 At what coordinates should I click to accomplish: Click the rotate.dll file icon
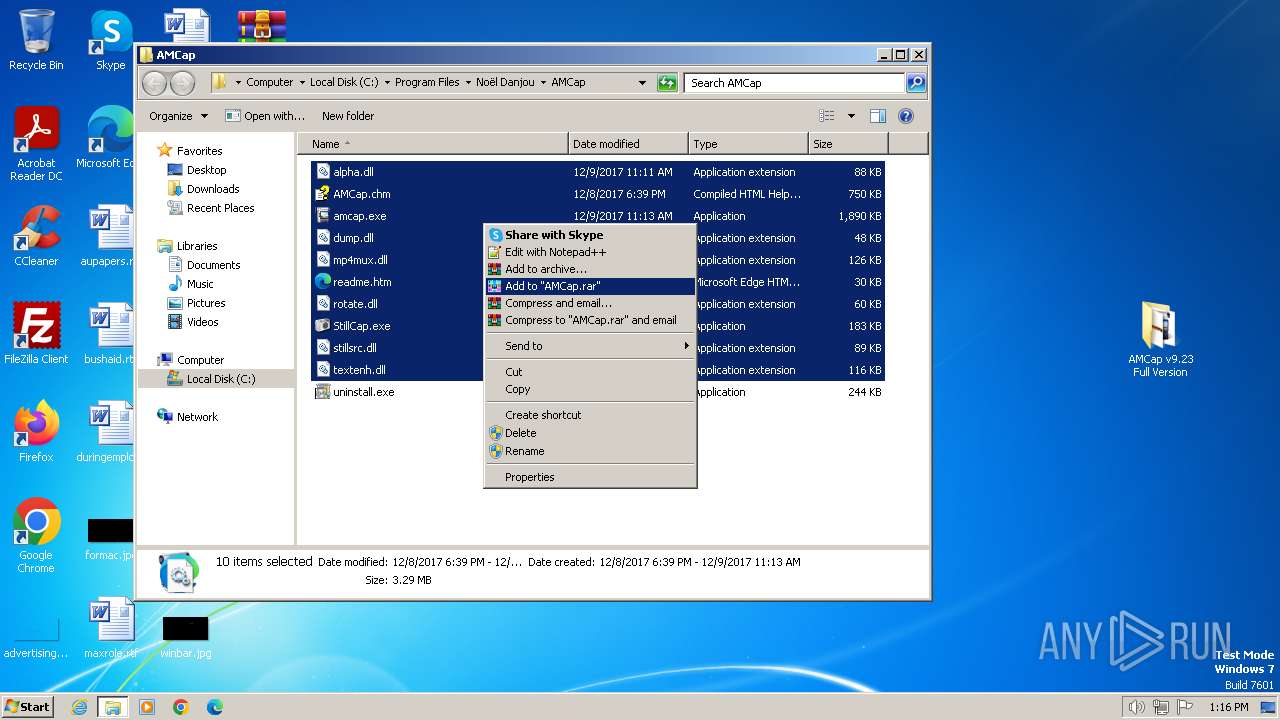pyautogui.click(x=323, y=304)
